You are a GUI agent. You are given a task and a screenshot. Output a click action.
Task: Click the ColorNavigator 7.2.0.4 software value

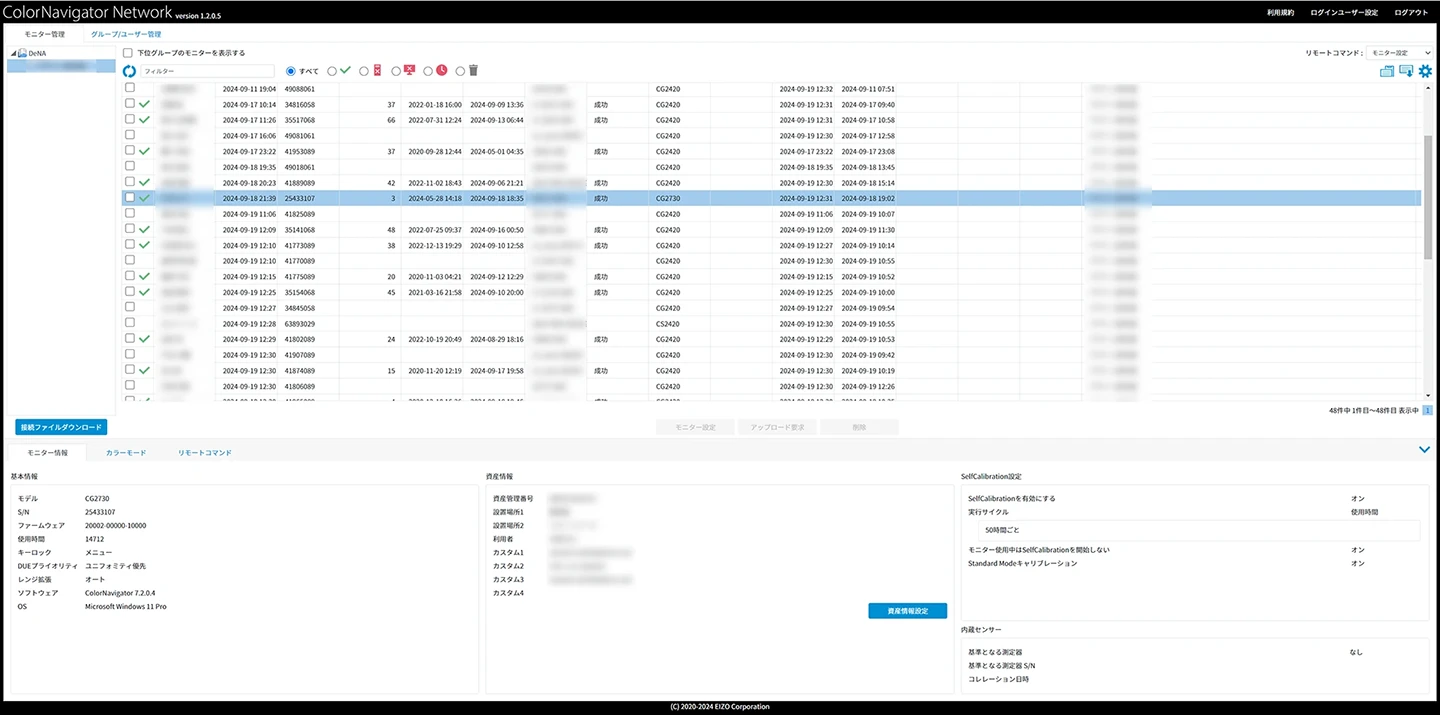pos(120,592)
